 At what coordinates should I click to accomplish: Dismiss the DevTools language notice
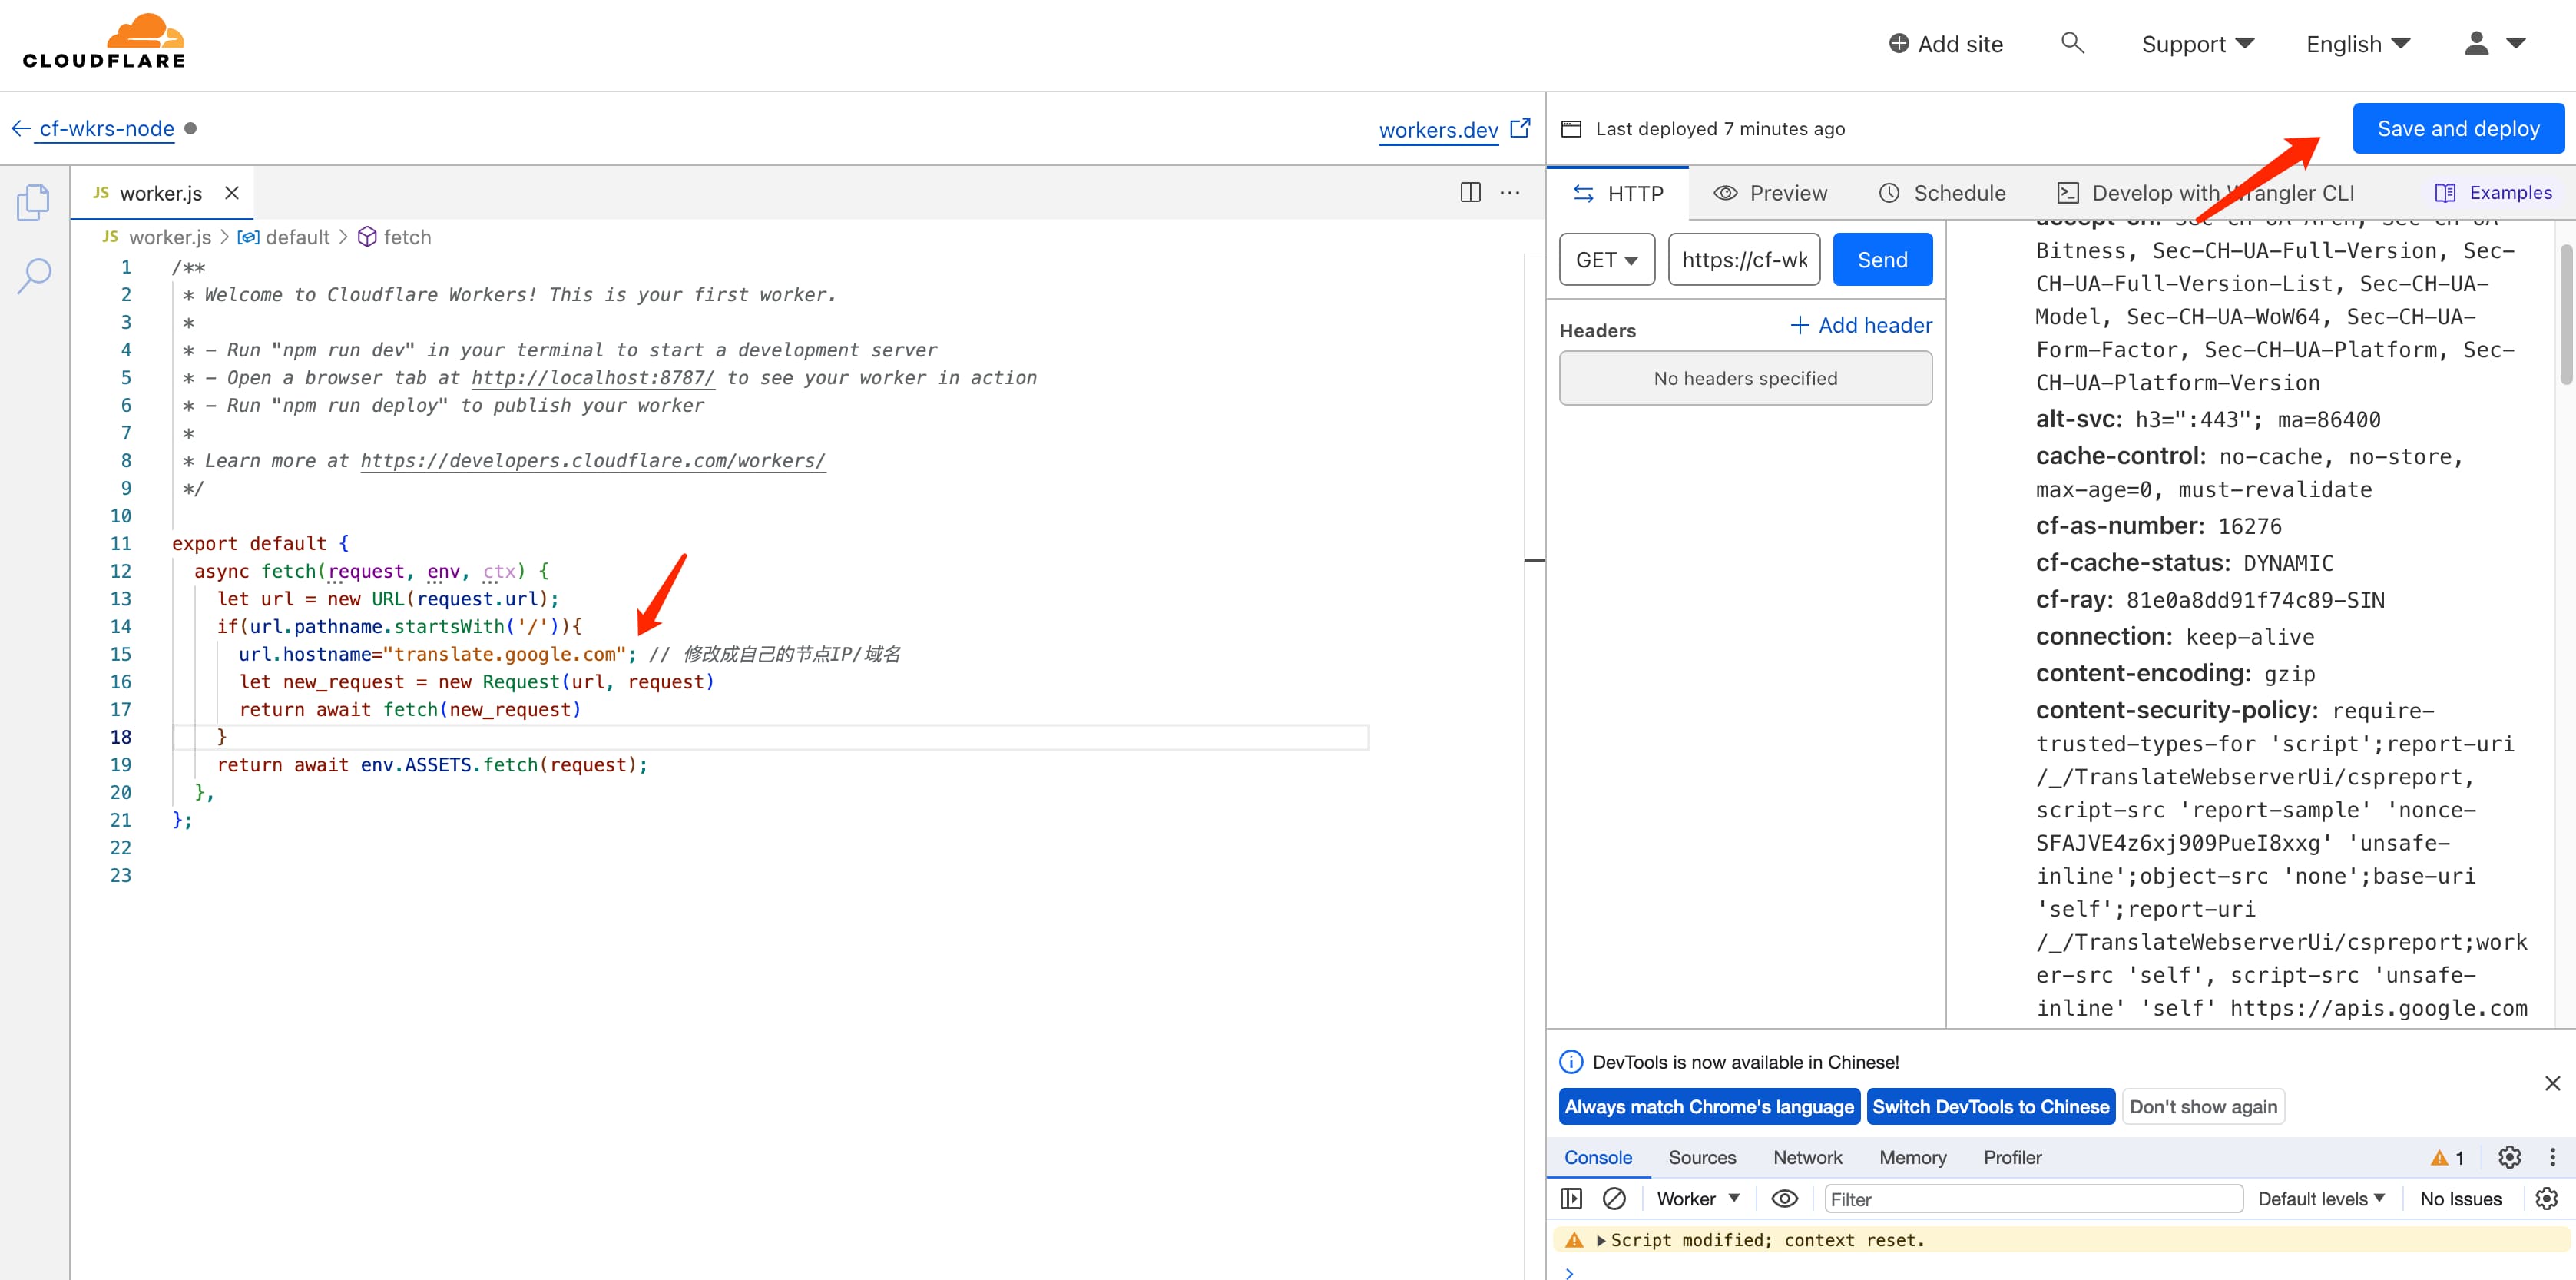[2552, 1083]
